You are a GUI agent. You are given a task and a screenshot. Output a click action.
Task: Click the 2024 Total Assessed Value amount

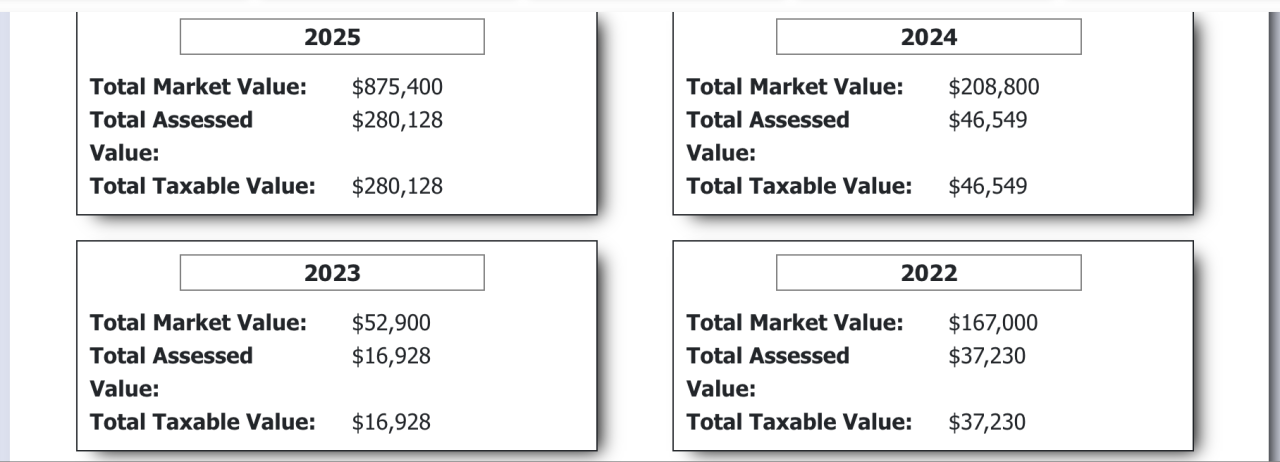pyautogui.click(x=987, y=120)
